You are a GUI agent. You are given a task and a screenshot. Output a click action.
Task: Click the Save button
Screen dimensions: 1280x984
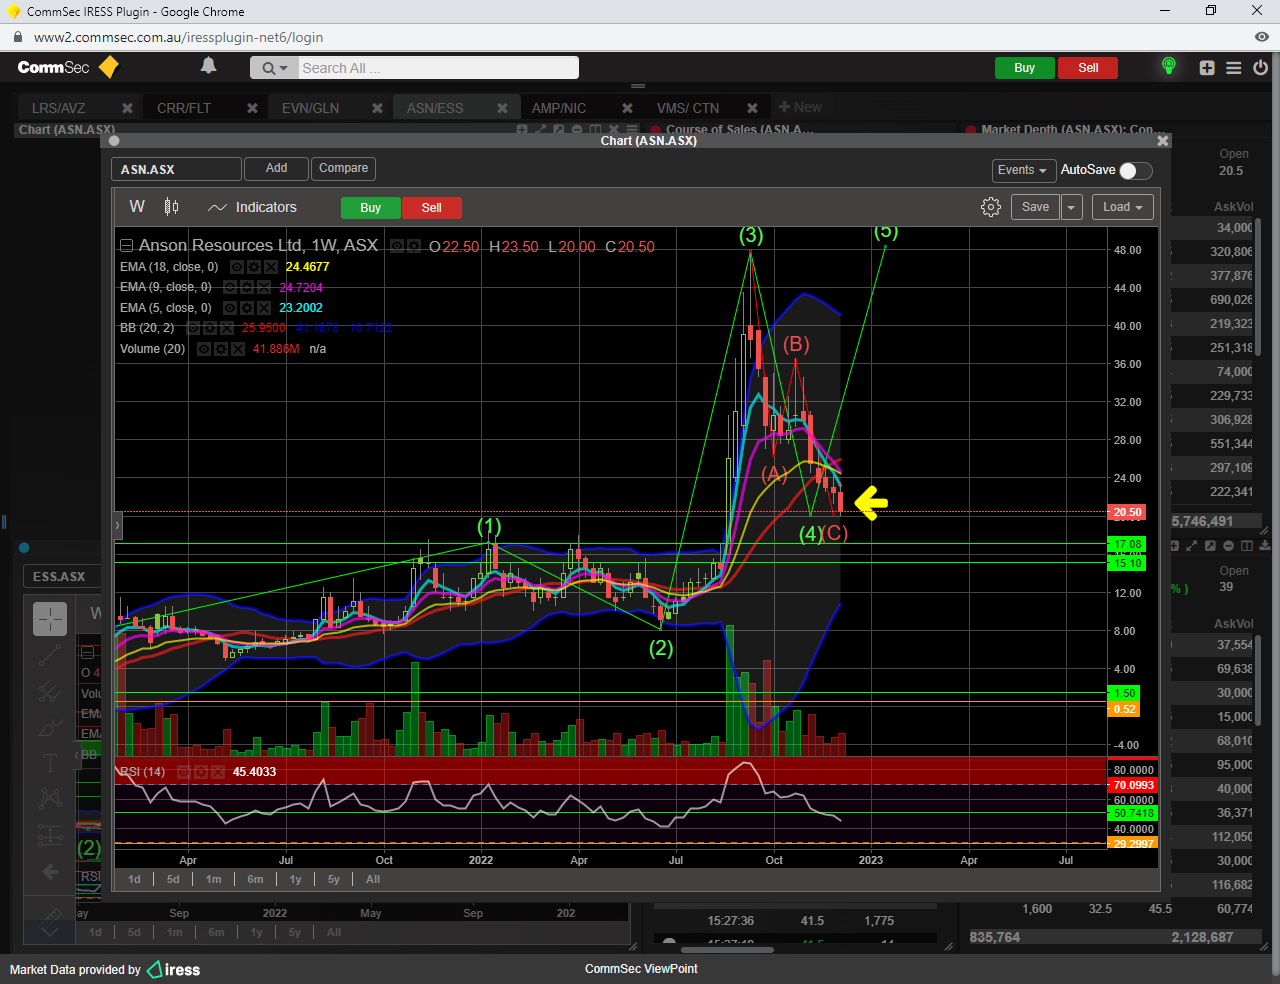click(x=1035, y=207)
